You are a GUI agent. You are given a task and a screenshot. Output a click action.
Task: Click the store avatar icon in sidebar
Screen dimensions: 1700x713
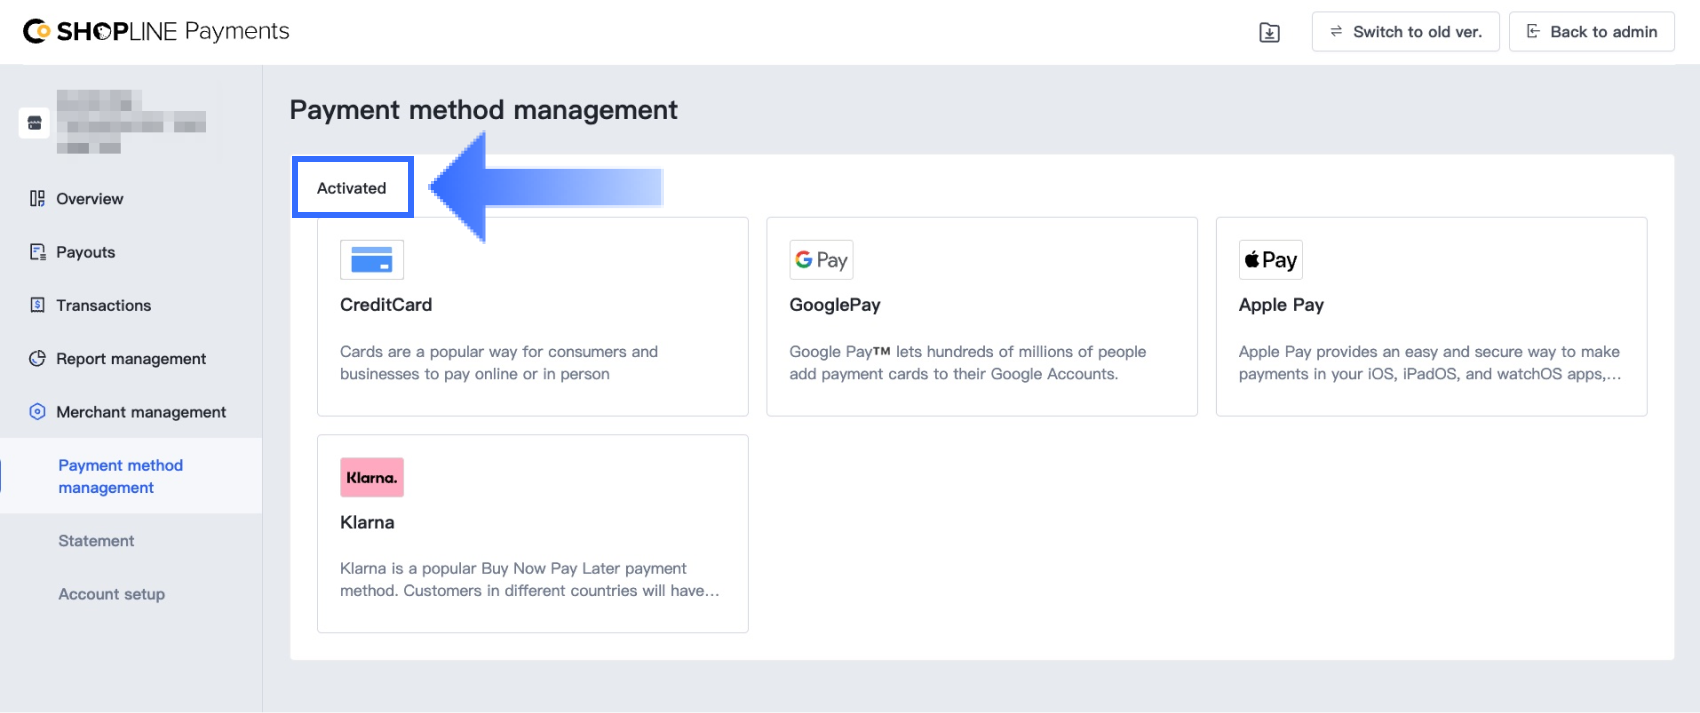point(34,123)
